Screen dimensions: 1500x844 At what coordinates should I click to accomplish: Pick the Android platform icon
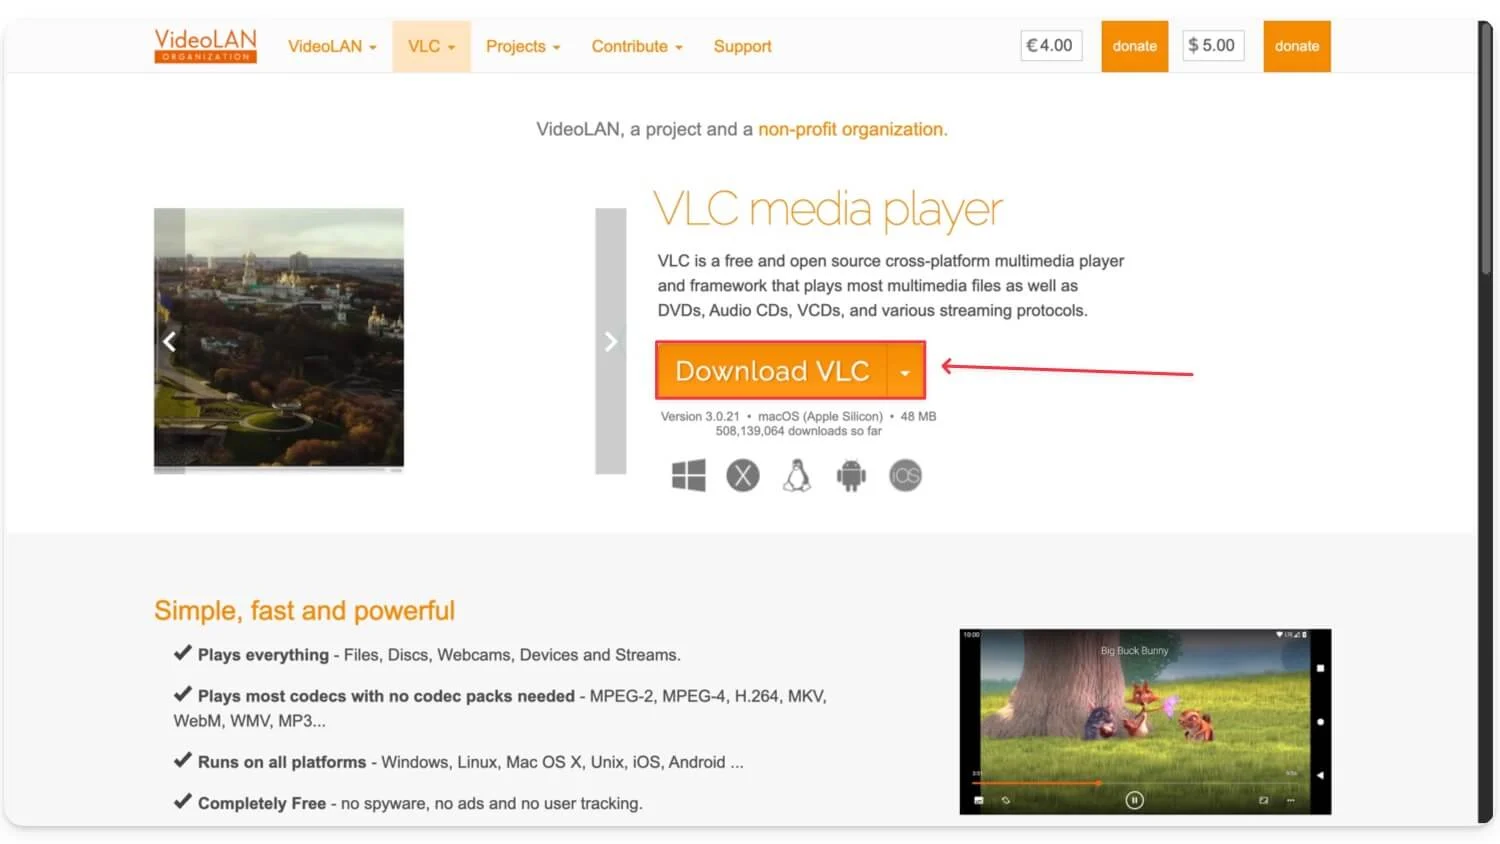[x=851, y=475]
